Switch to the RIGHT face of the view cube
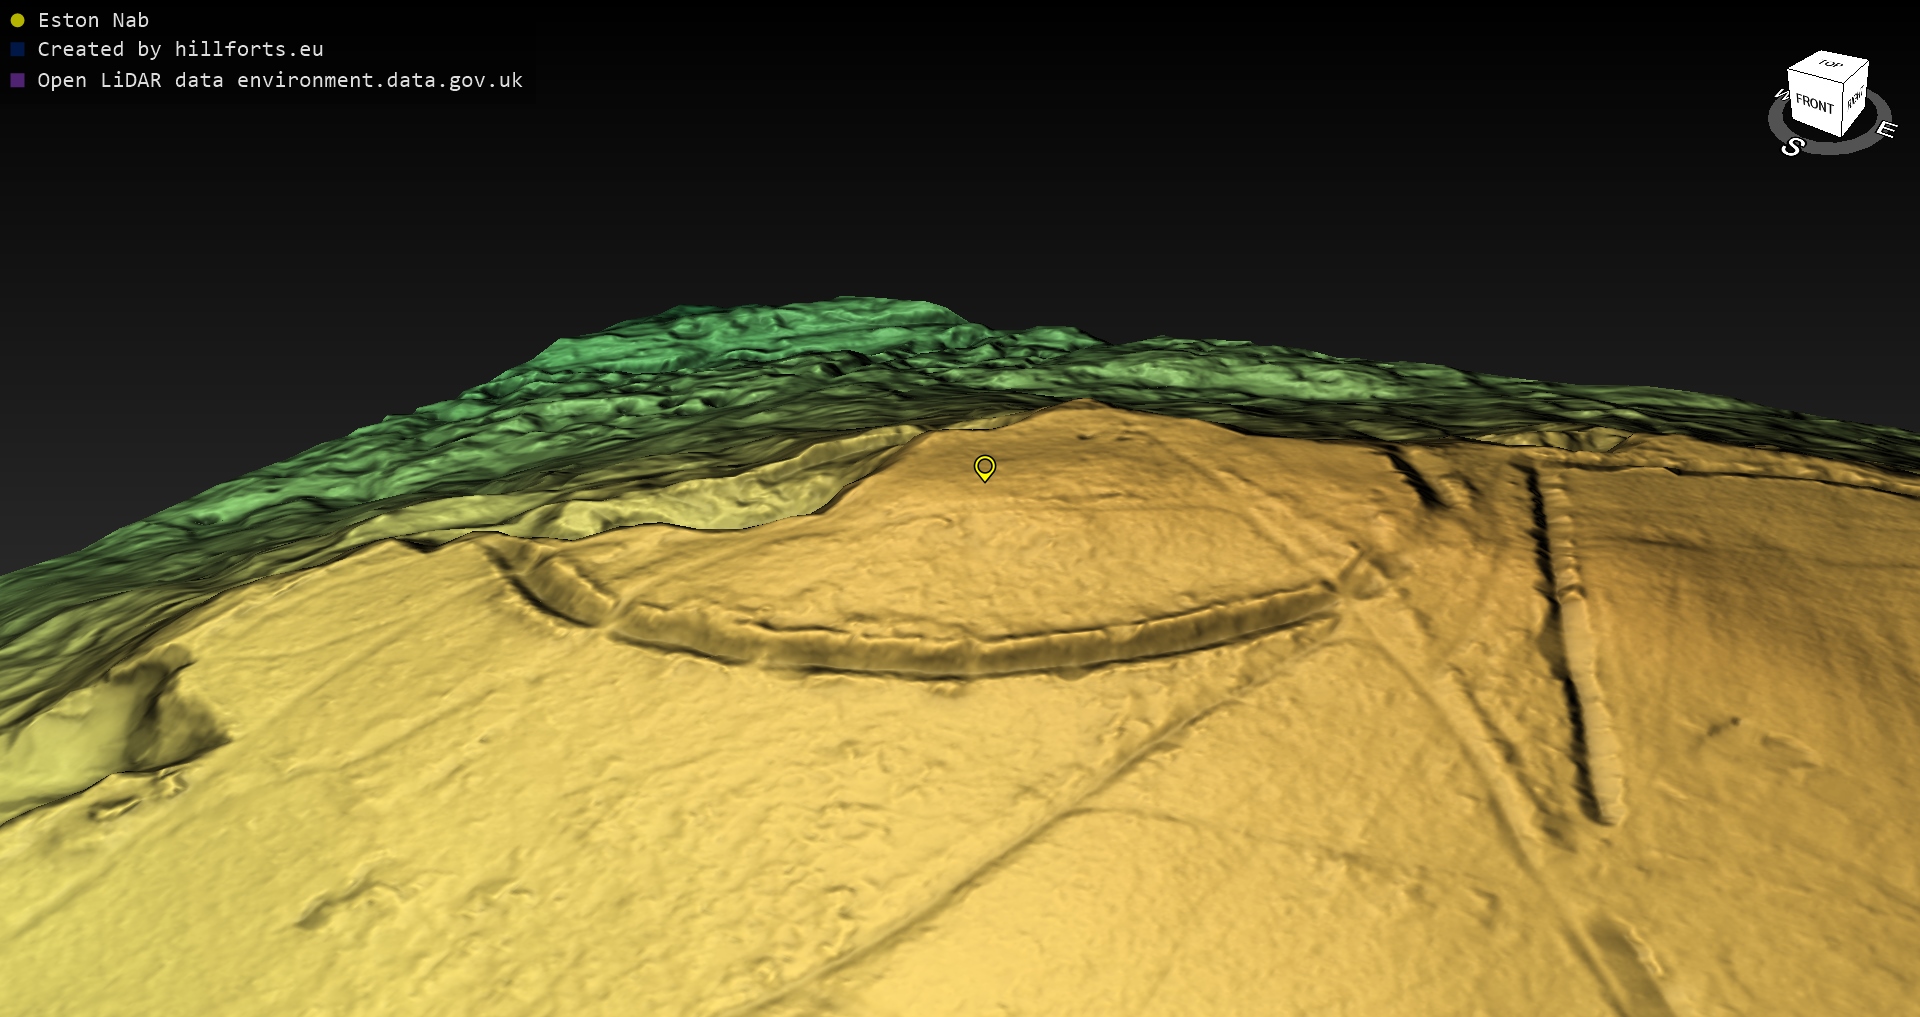The height and width of the screenshot is (1017, 1920). [x=1855, y=99]
